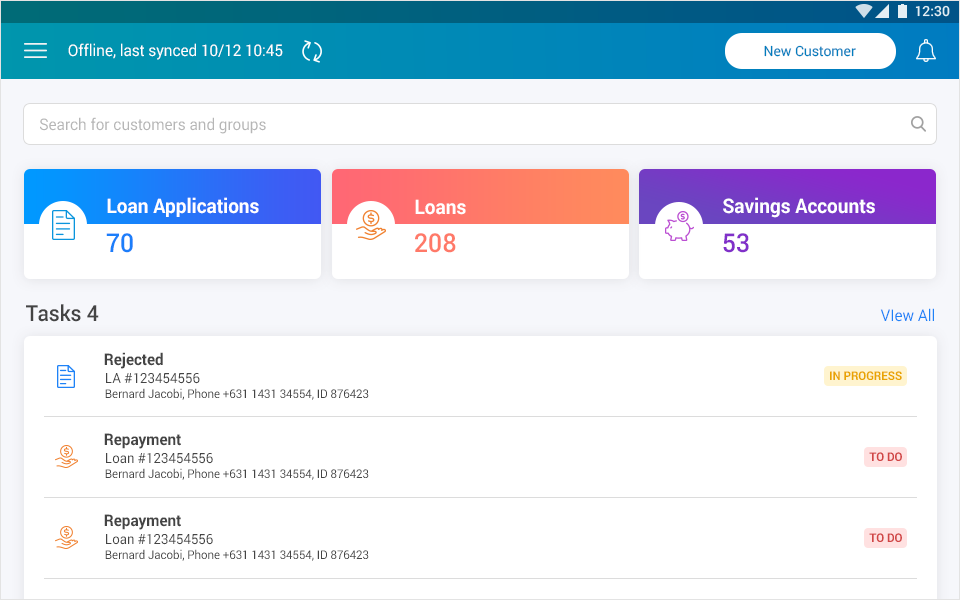Image resolution: width=960 pixels, height=600 pixels.
Task: Click the IN PROGRESS status badge
Action: coord(865,376)
